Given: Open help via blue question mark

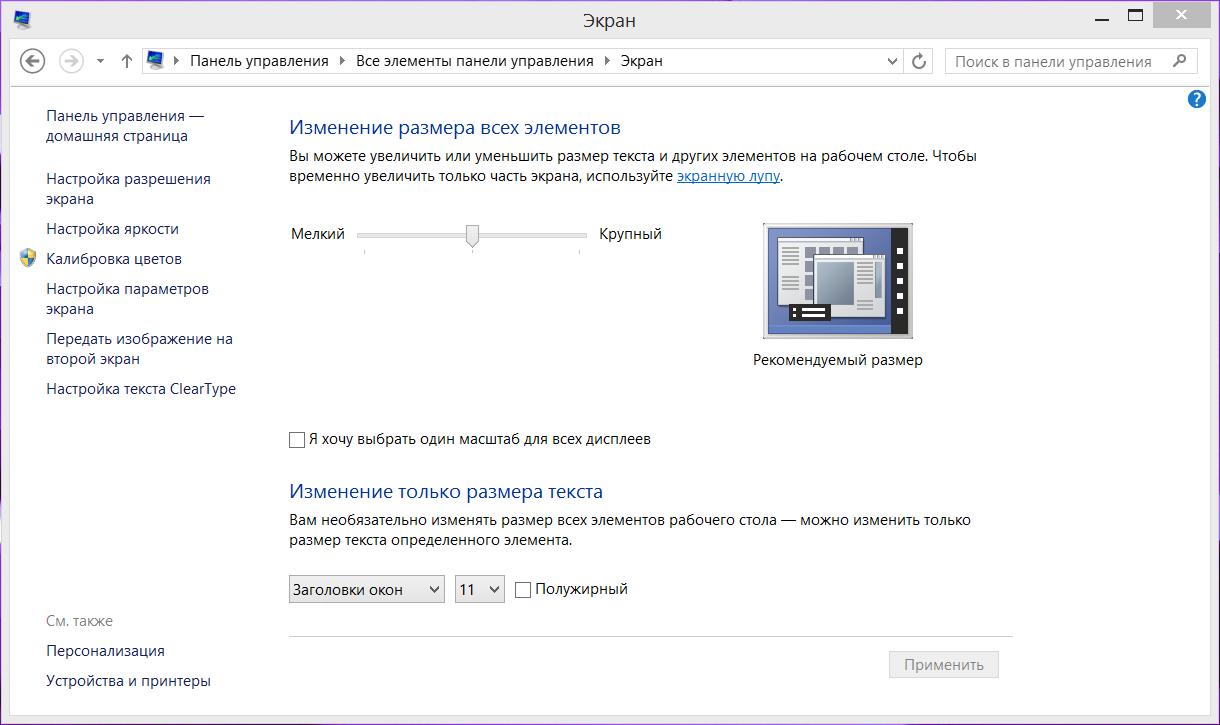Looking at the screenshot, I should tap(1196, 99).
